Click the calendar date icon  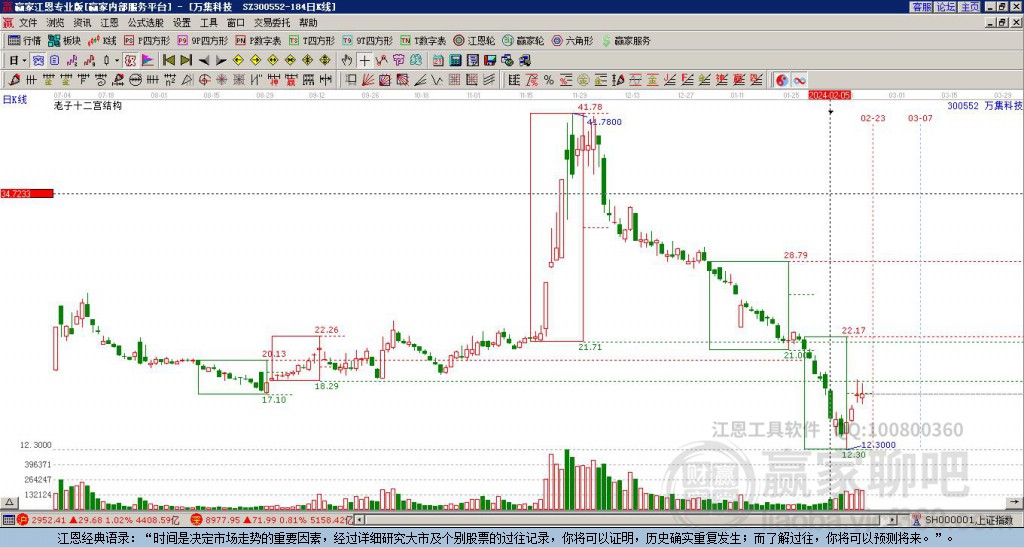click(438, 61)
